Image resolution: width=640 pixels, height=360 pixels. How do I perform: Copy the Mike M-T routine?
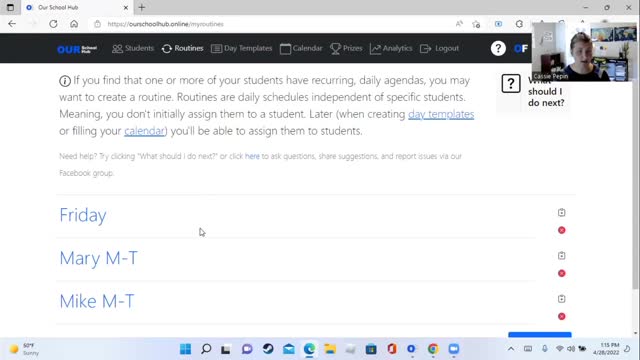coord(562,299)
